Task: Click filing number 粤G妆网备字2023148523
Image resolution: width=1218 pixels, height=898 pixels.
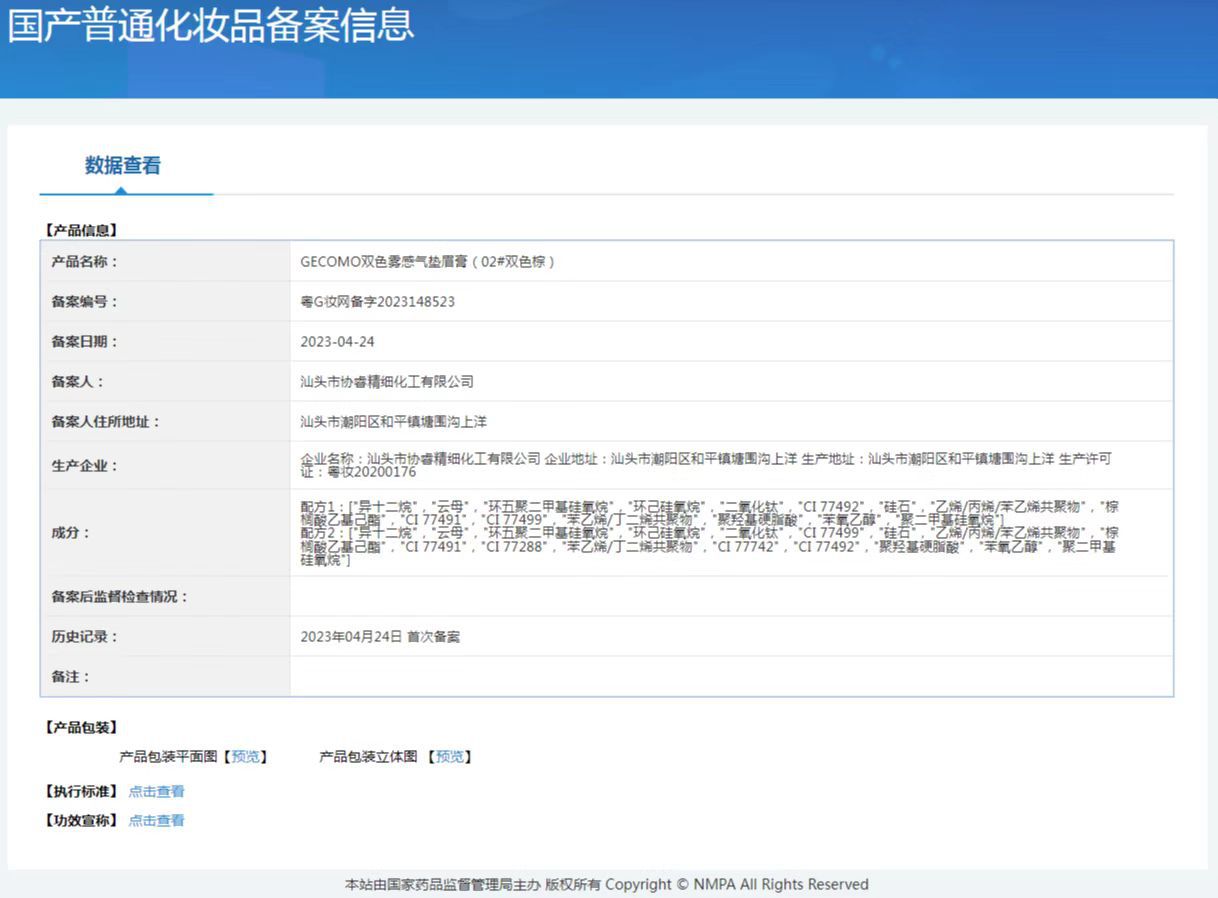Action: [377, 301]
